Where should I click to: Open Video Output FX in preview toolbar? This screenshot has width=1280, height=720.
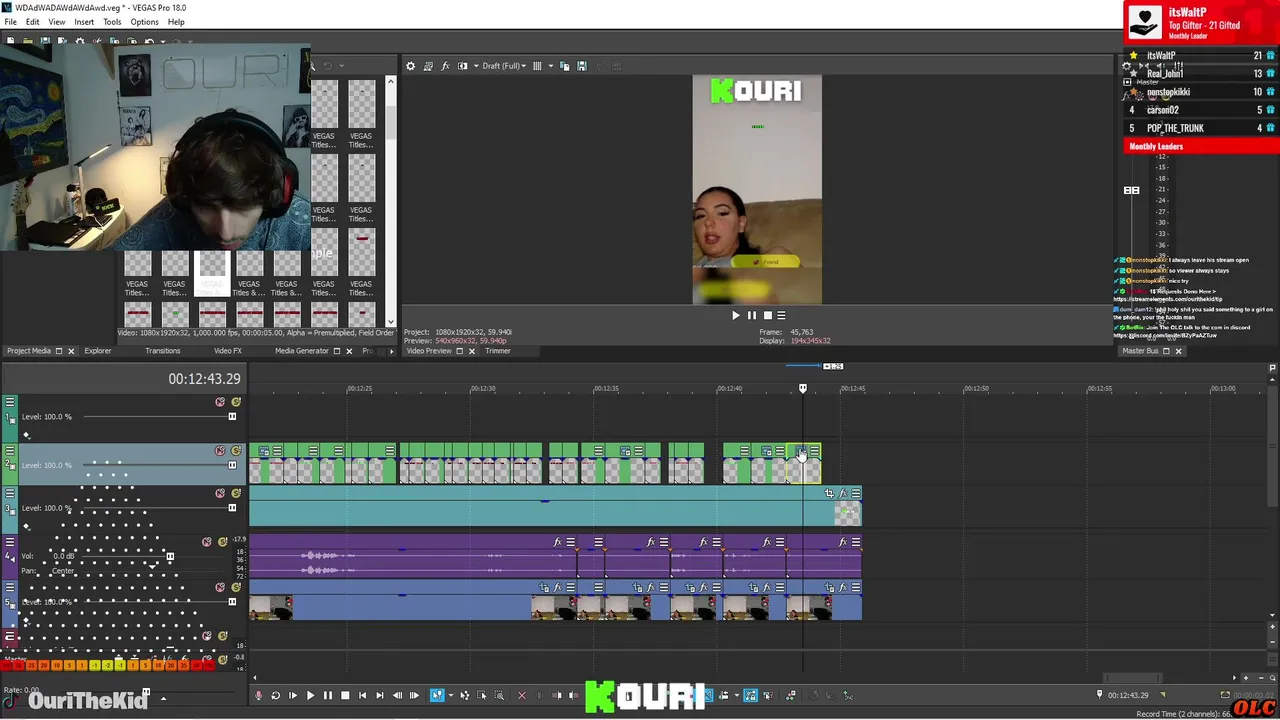coord(445,66)
